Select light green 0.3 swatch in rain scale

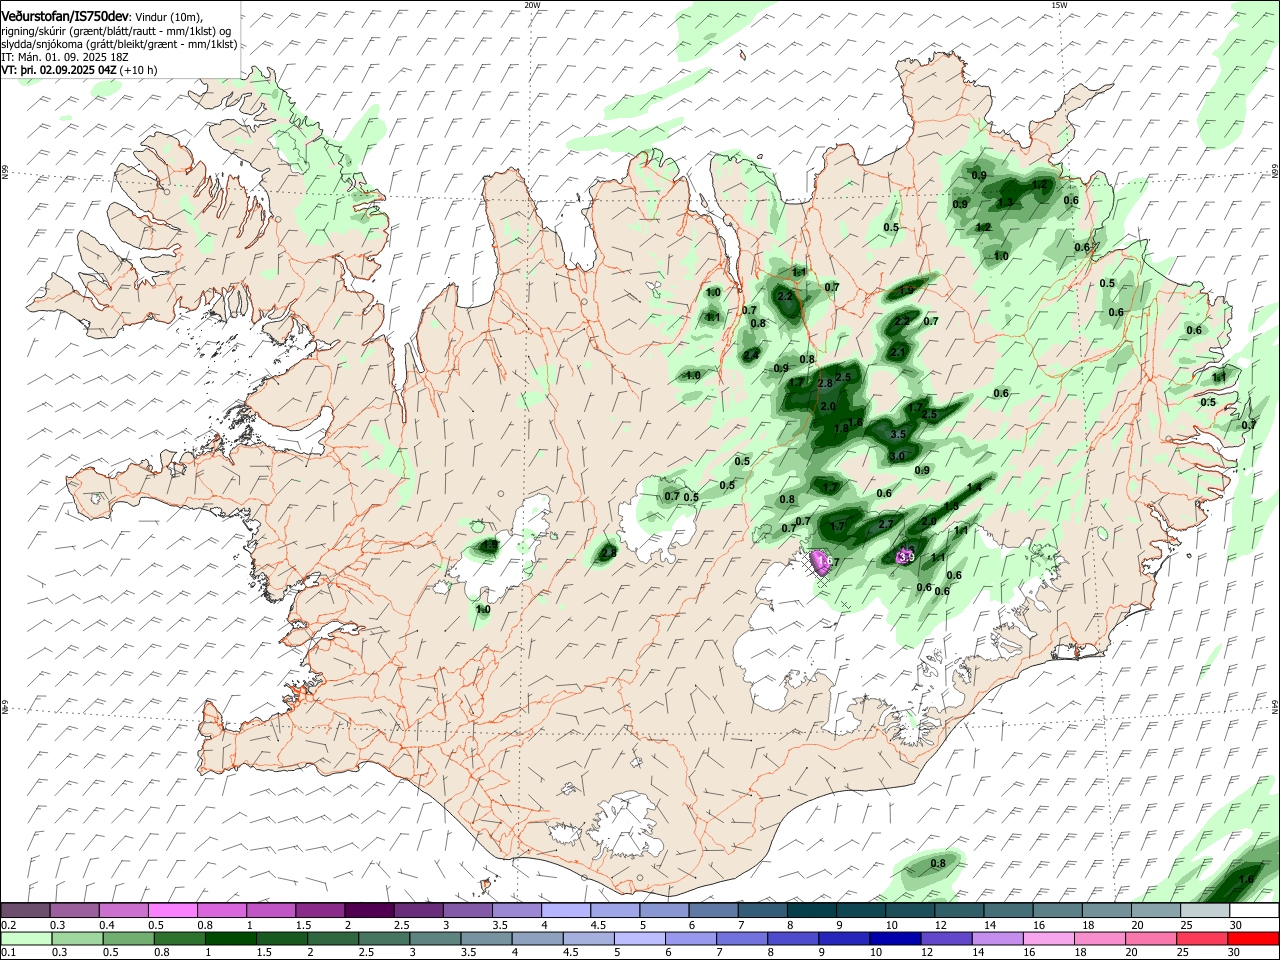click(x=77, y=938)
